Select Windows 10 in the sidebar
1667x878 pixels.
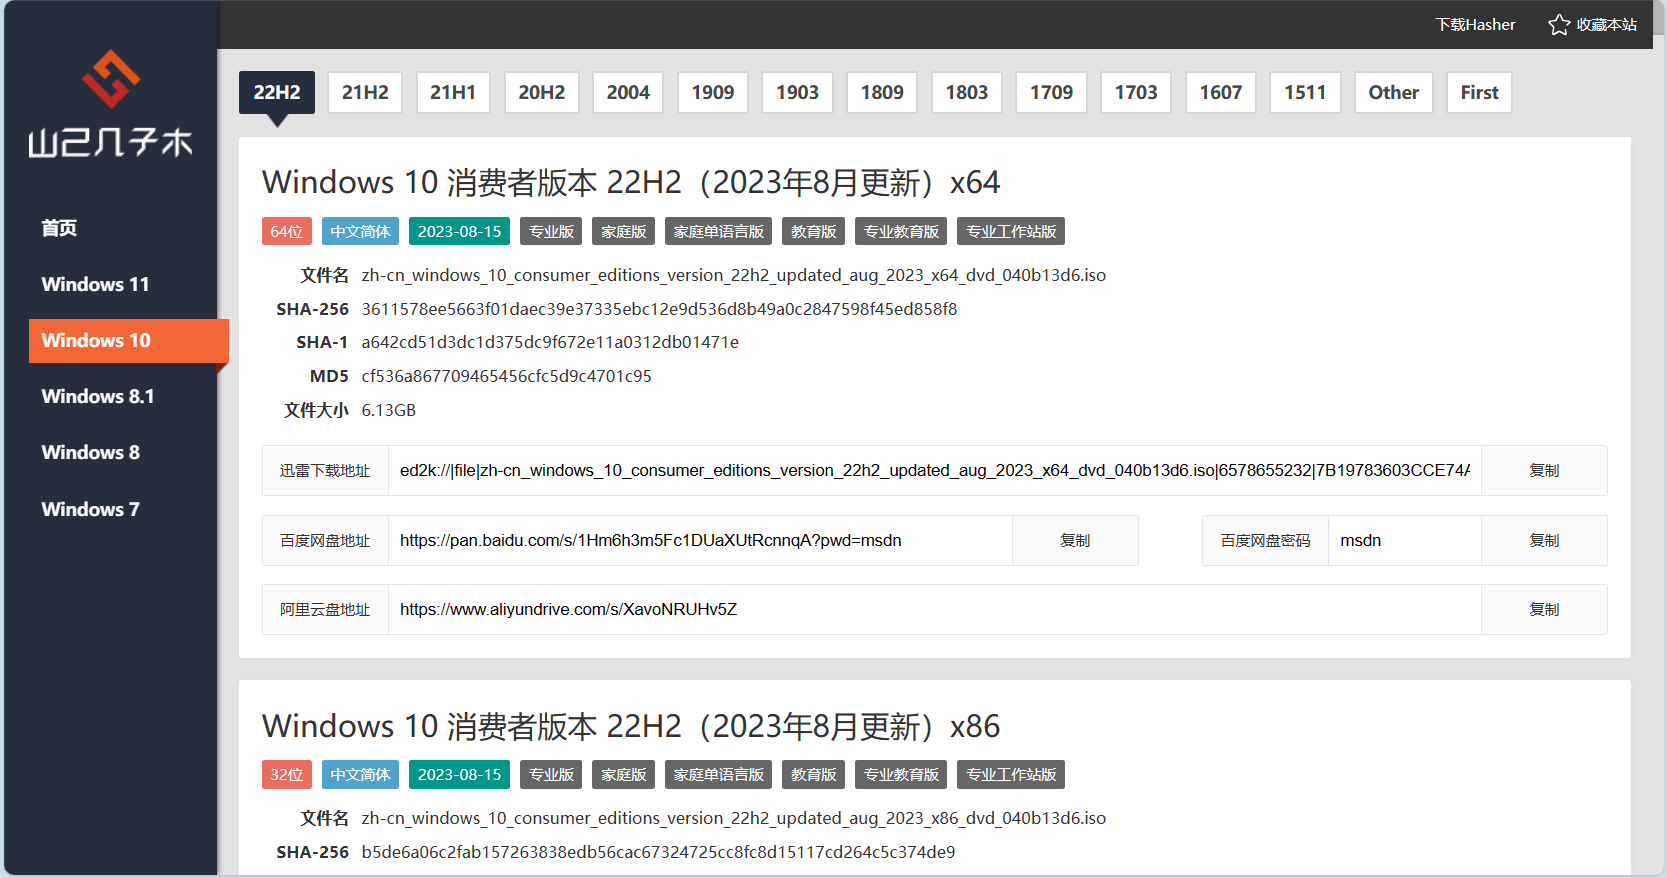pos(128,340)
